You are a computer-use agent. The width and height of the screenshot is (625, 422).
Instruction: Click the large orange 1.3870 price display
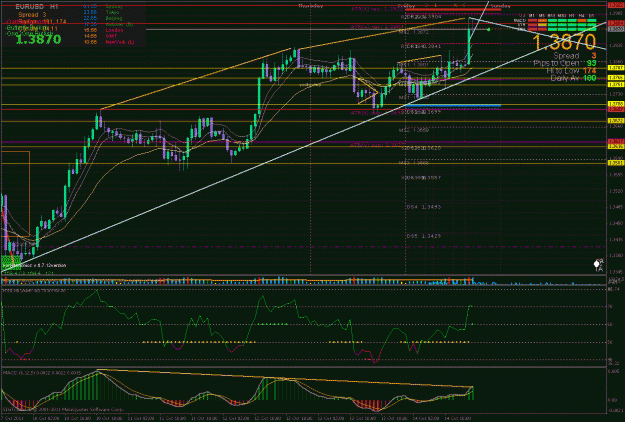tap(564, 42)
